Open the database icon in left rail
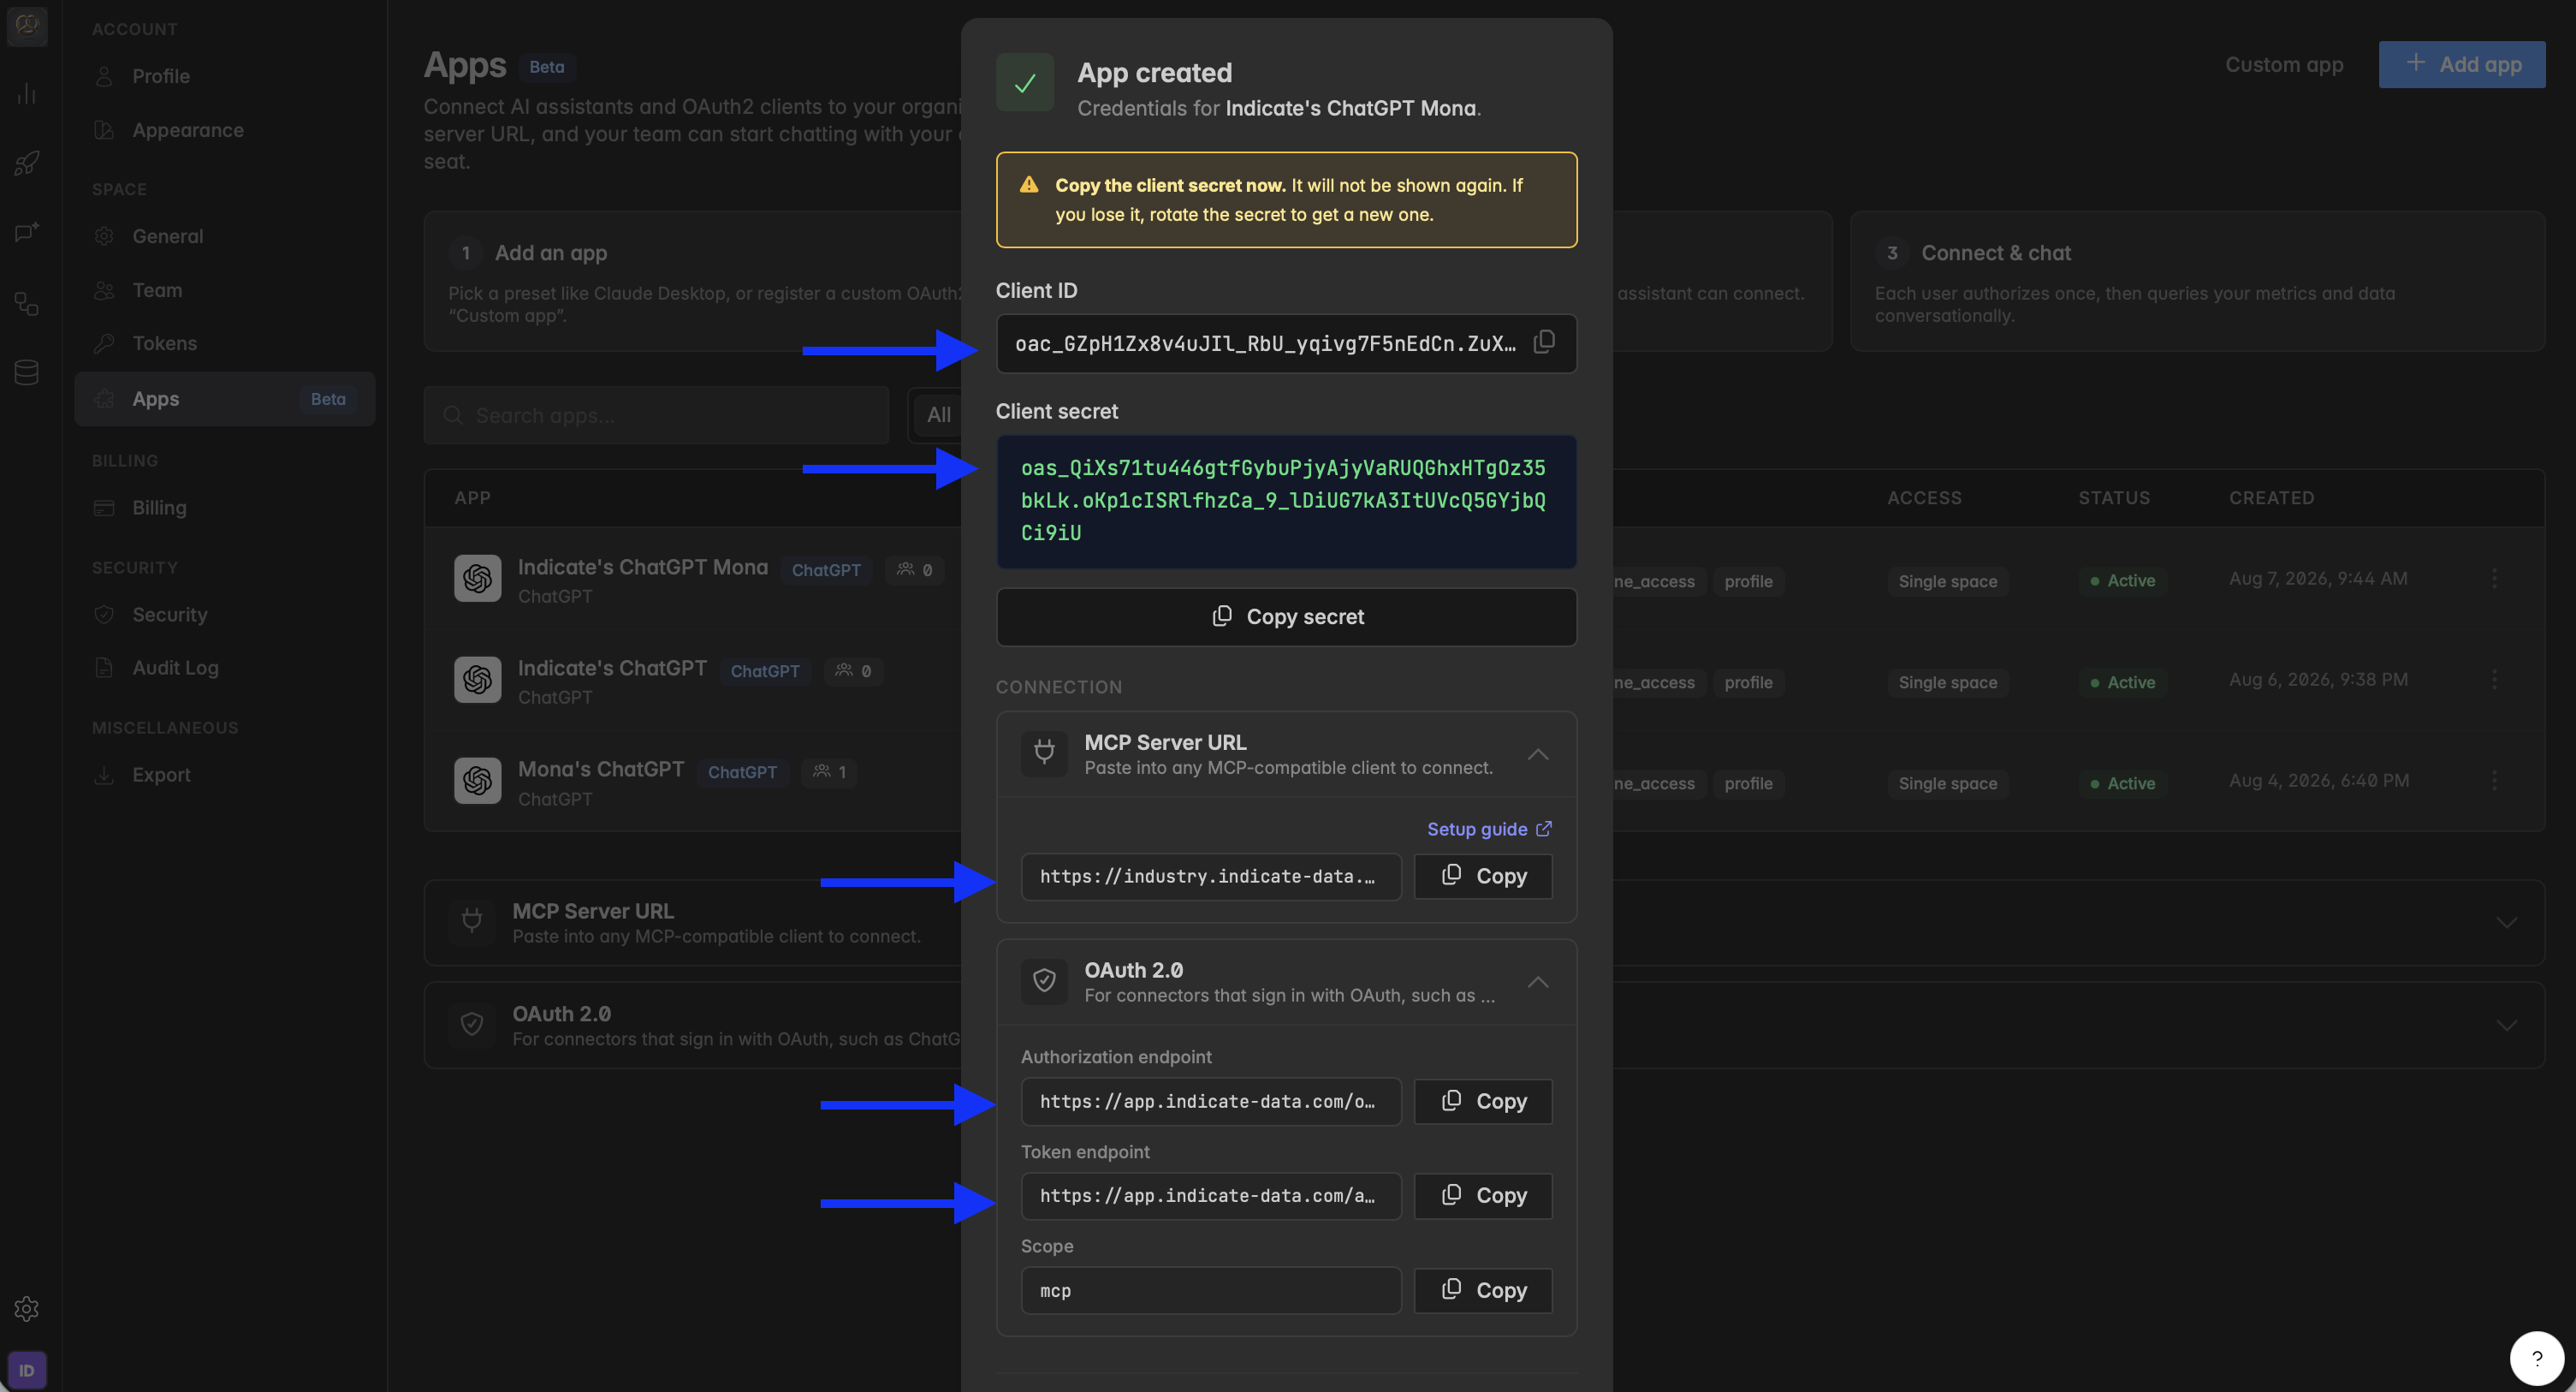Image resolution: width=2576 pixels, height=1392 pixels. (27, 372)
